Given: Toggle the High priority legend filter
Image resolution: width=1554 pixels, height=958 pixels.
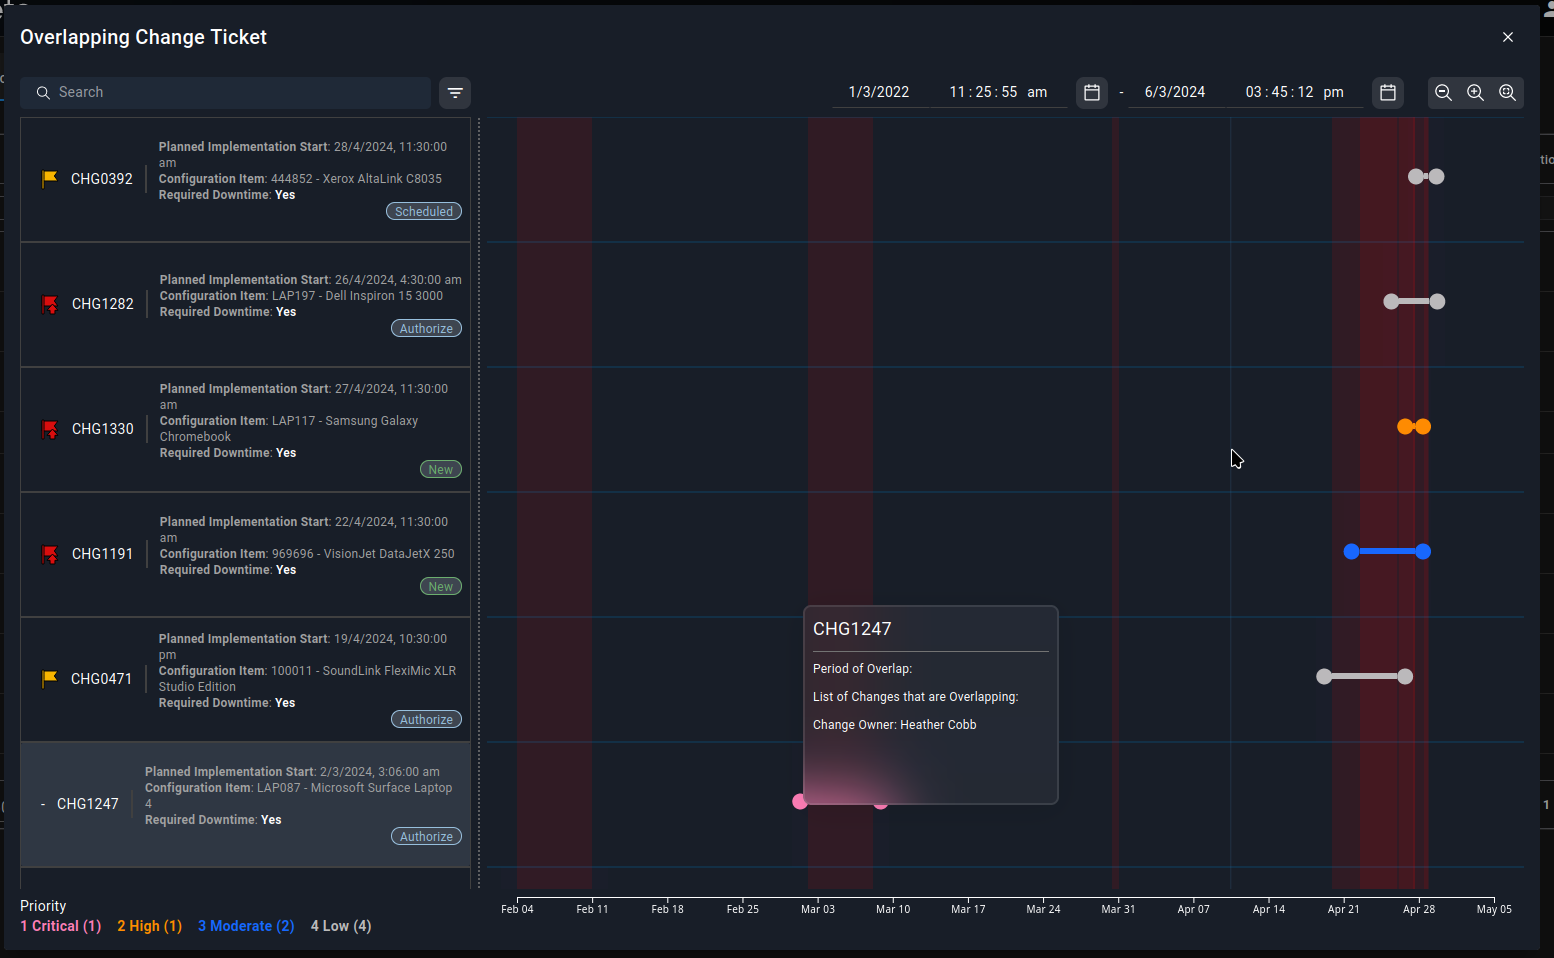Looking at the screenshot, I should pyautogui.click(x=149, y=926).
